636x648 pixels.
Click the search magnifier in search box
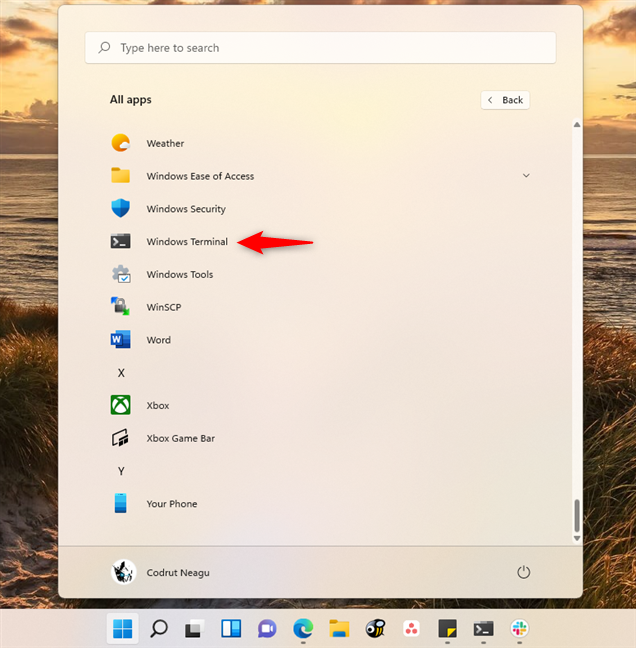click(x=105, y=48)
